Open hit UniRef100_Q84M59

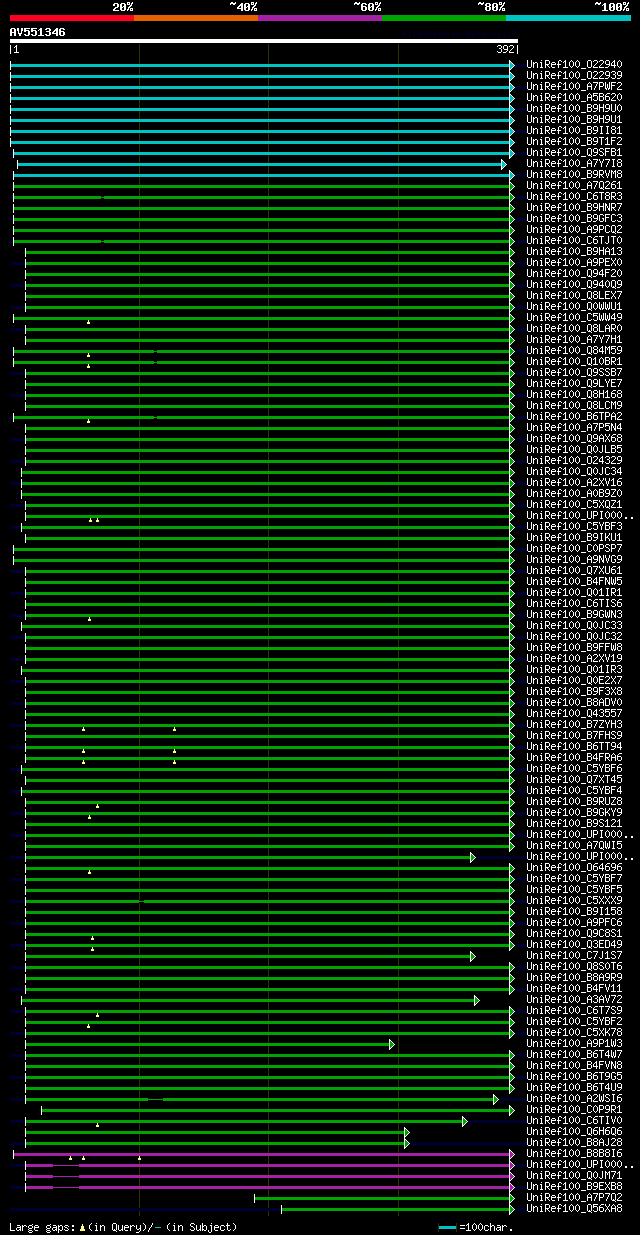(x=574, y=351)
